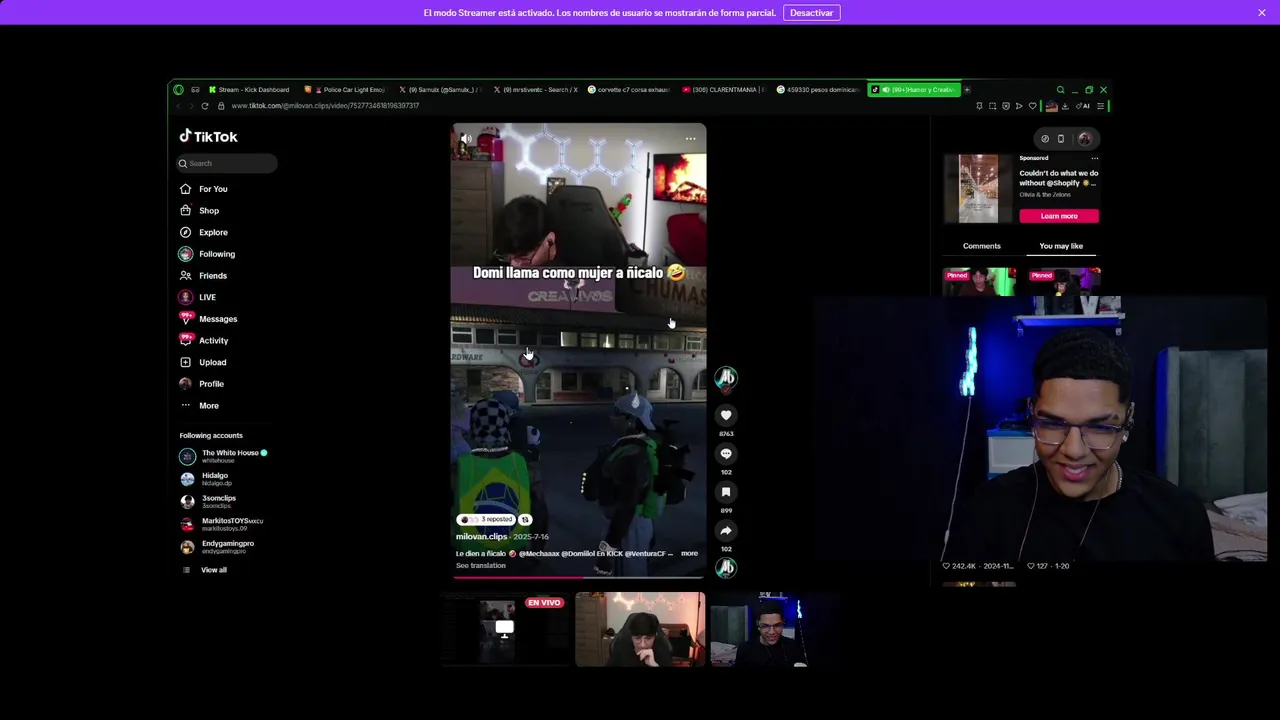The image size is (1280, 720).
Task: Switch to the CLARENTMANIA YouTube tab
Action: (x=724, y=90)
